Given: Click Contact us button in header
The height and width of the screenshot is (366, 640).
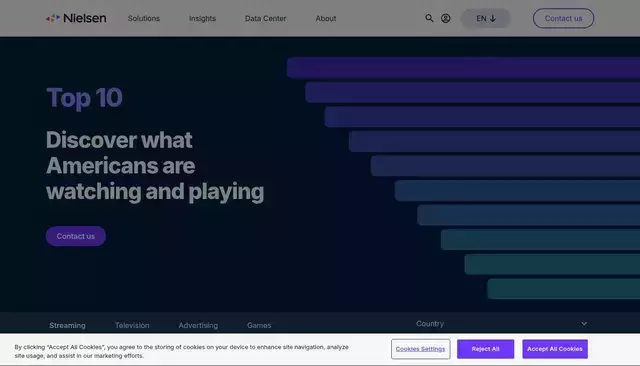Looking at the screenshot, I should pos(563,18).
